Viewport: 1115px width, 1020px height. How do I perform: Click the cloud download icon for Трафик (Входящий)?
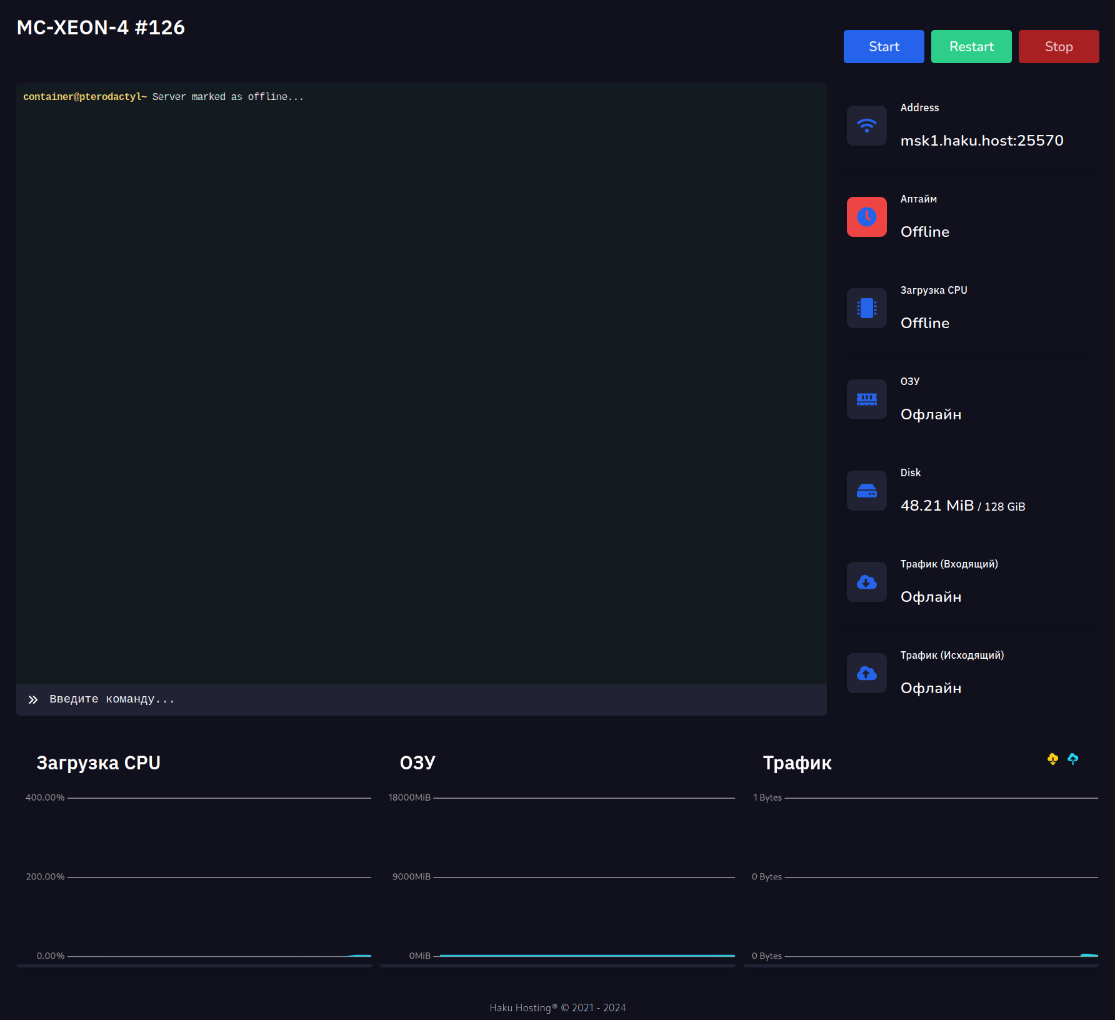(867, 582)
